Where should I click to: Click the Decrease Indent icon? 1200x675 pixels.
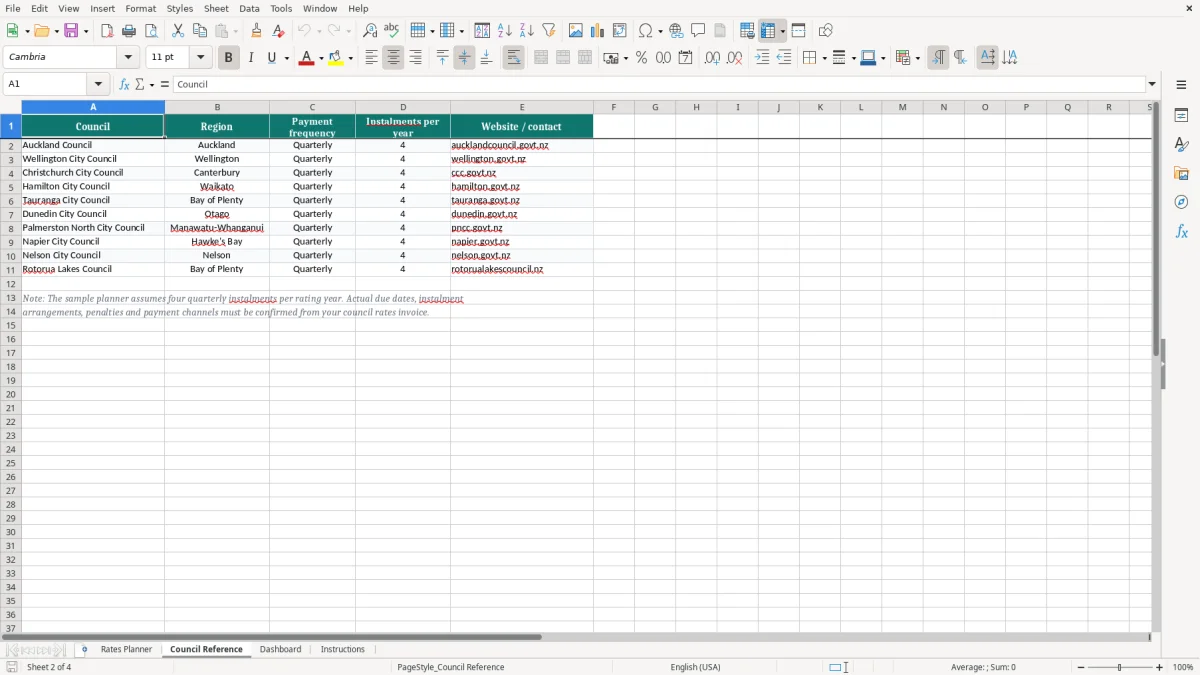(x=784, y=58)
